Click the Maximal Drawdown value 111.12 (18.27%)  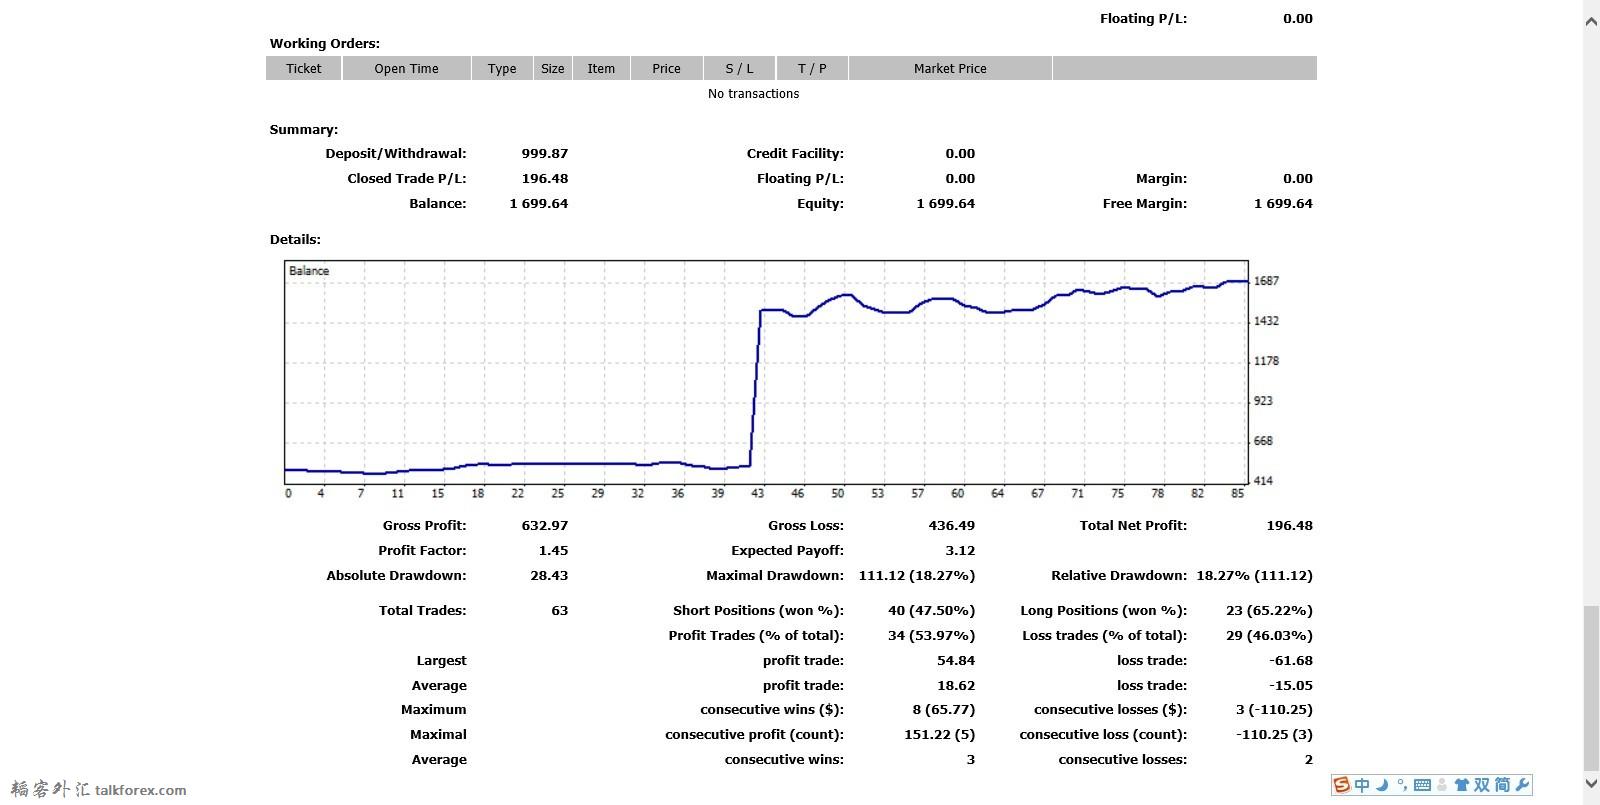pos(917,575)
